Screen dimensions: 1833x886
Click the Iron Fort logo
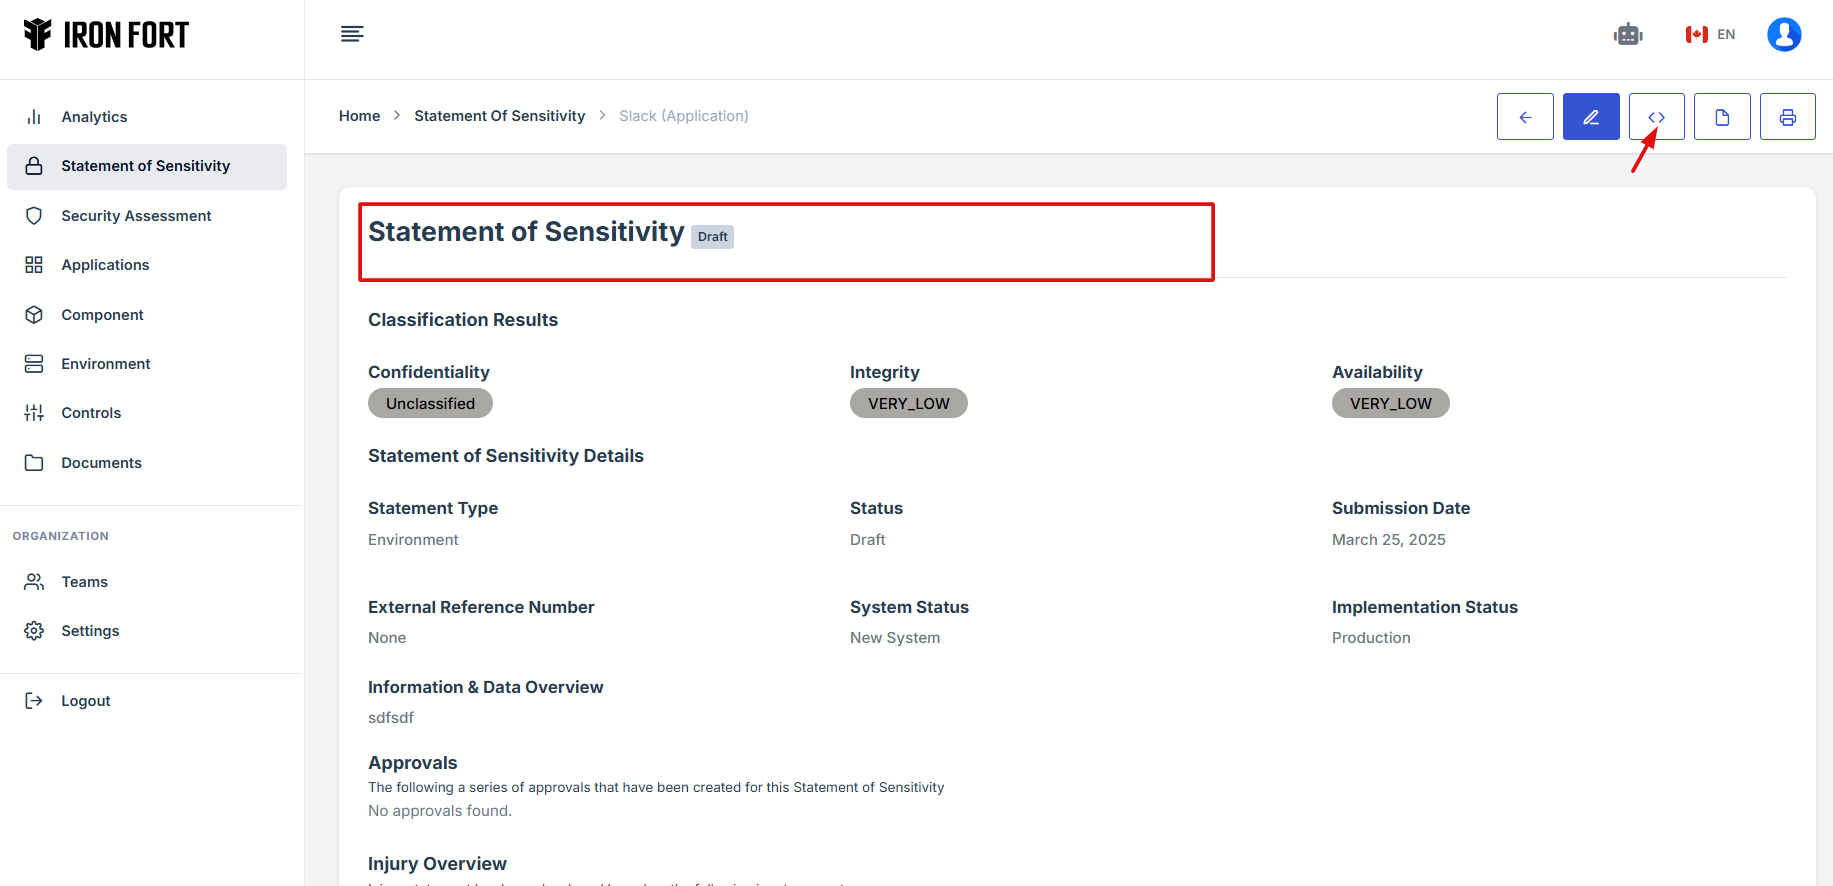[106, 35]
